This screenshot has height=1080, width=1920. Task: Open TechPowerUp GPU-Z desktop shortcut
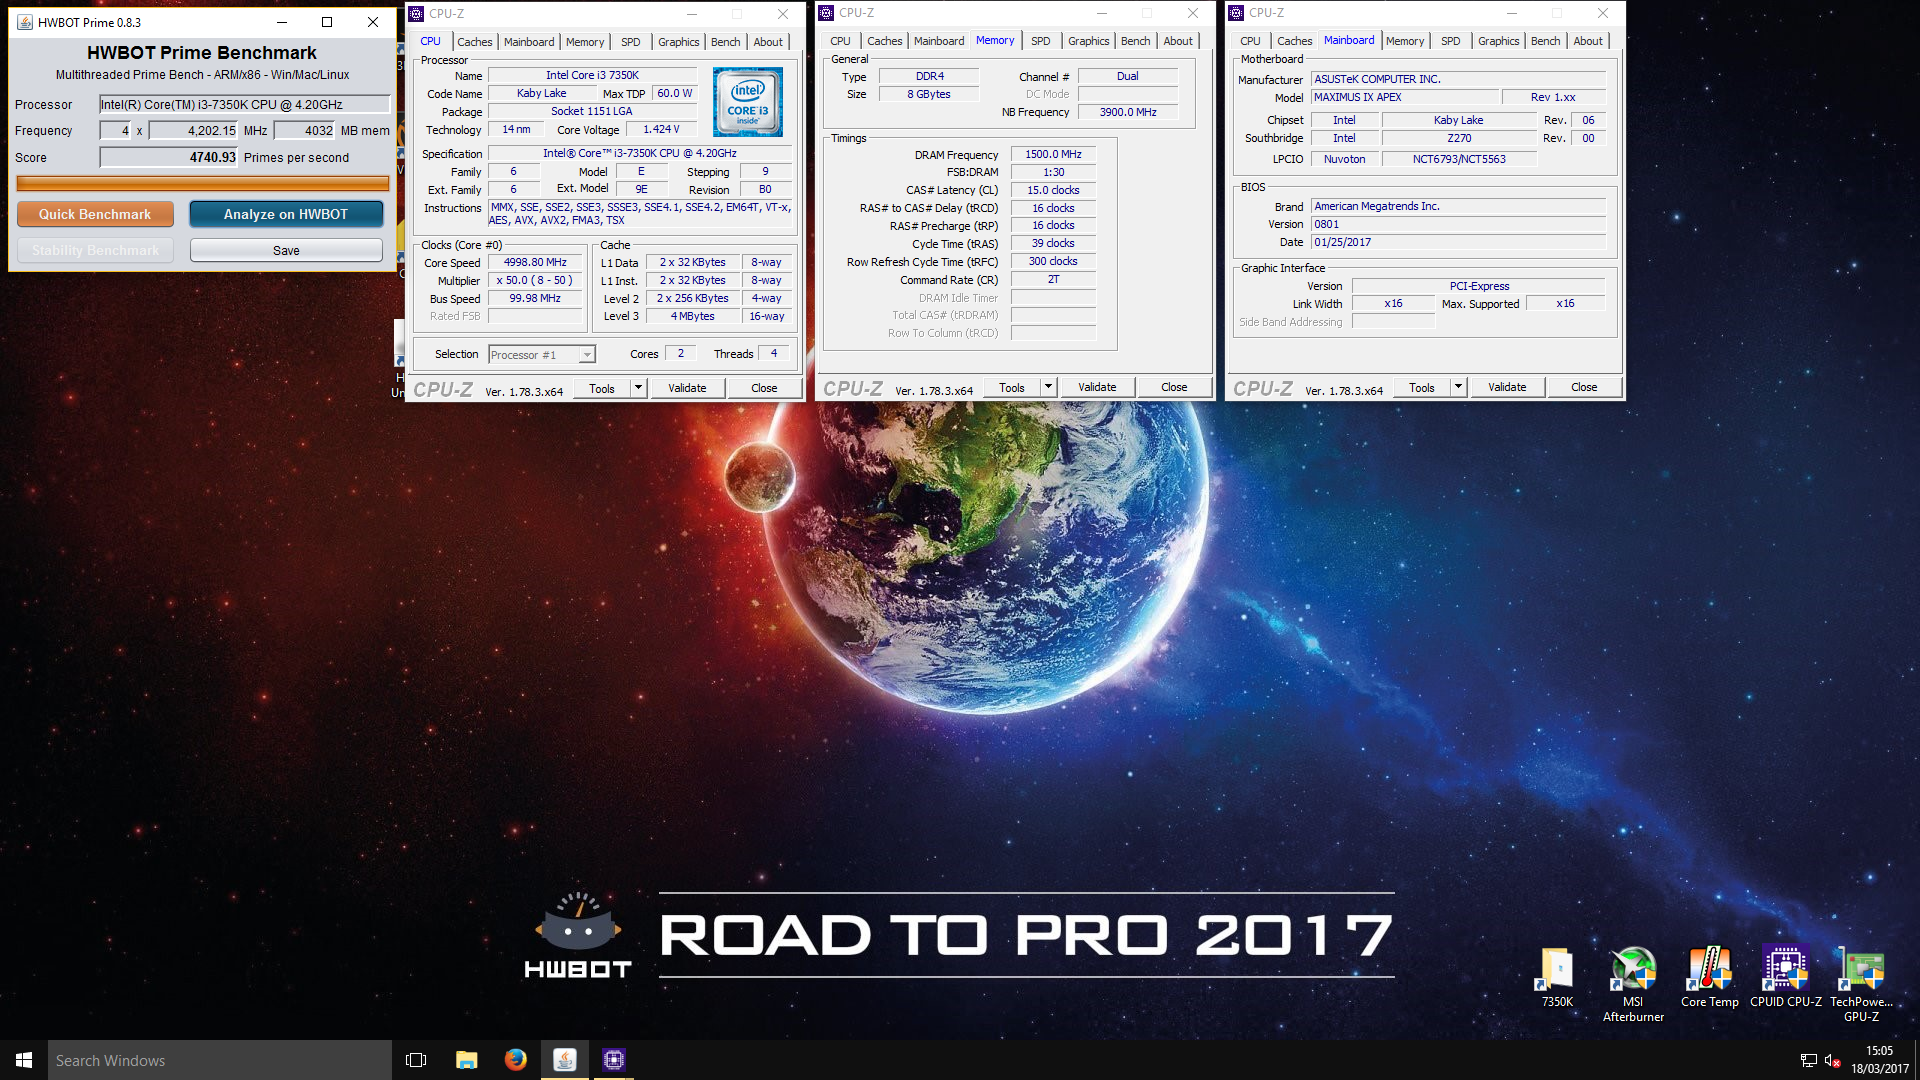(x=1861, y=983)
